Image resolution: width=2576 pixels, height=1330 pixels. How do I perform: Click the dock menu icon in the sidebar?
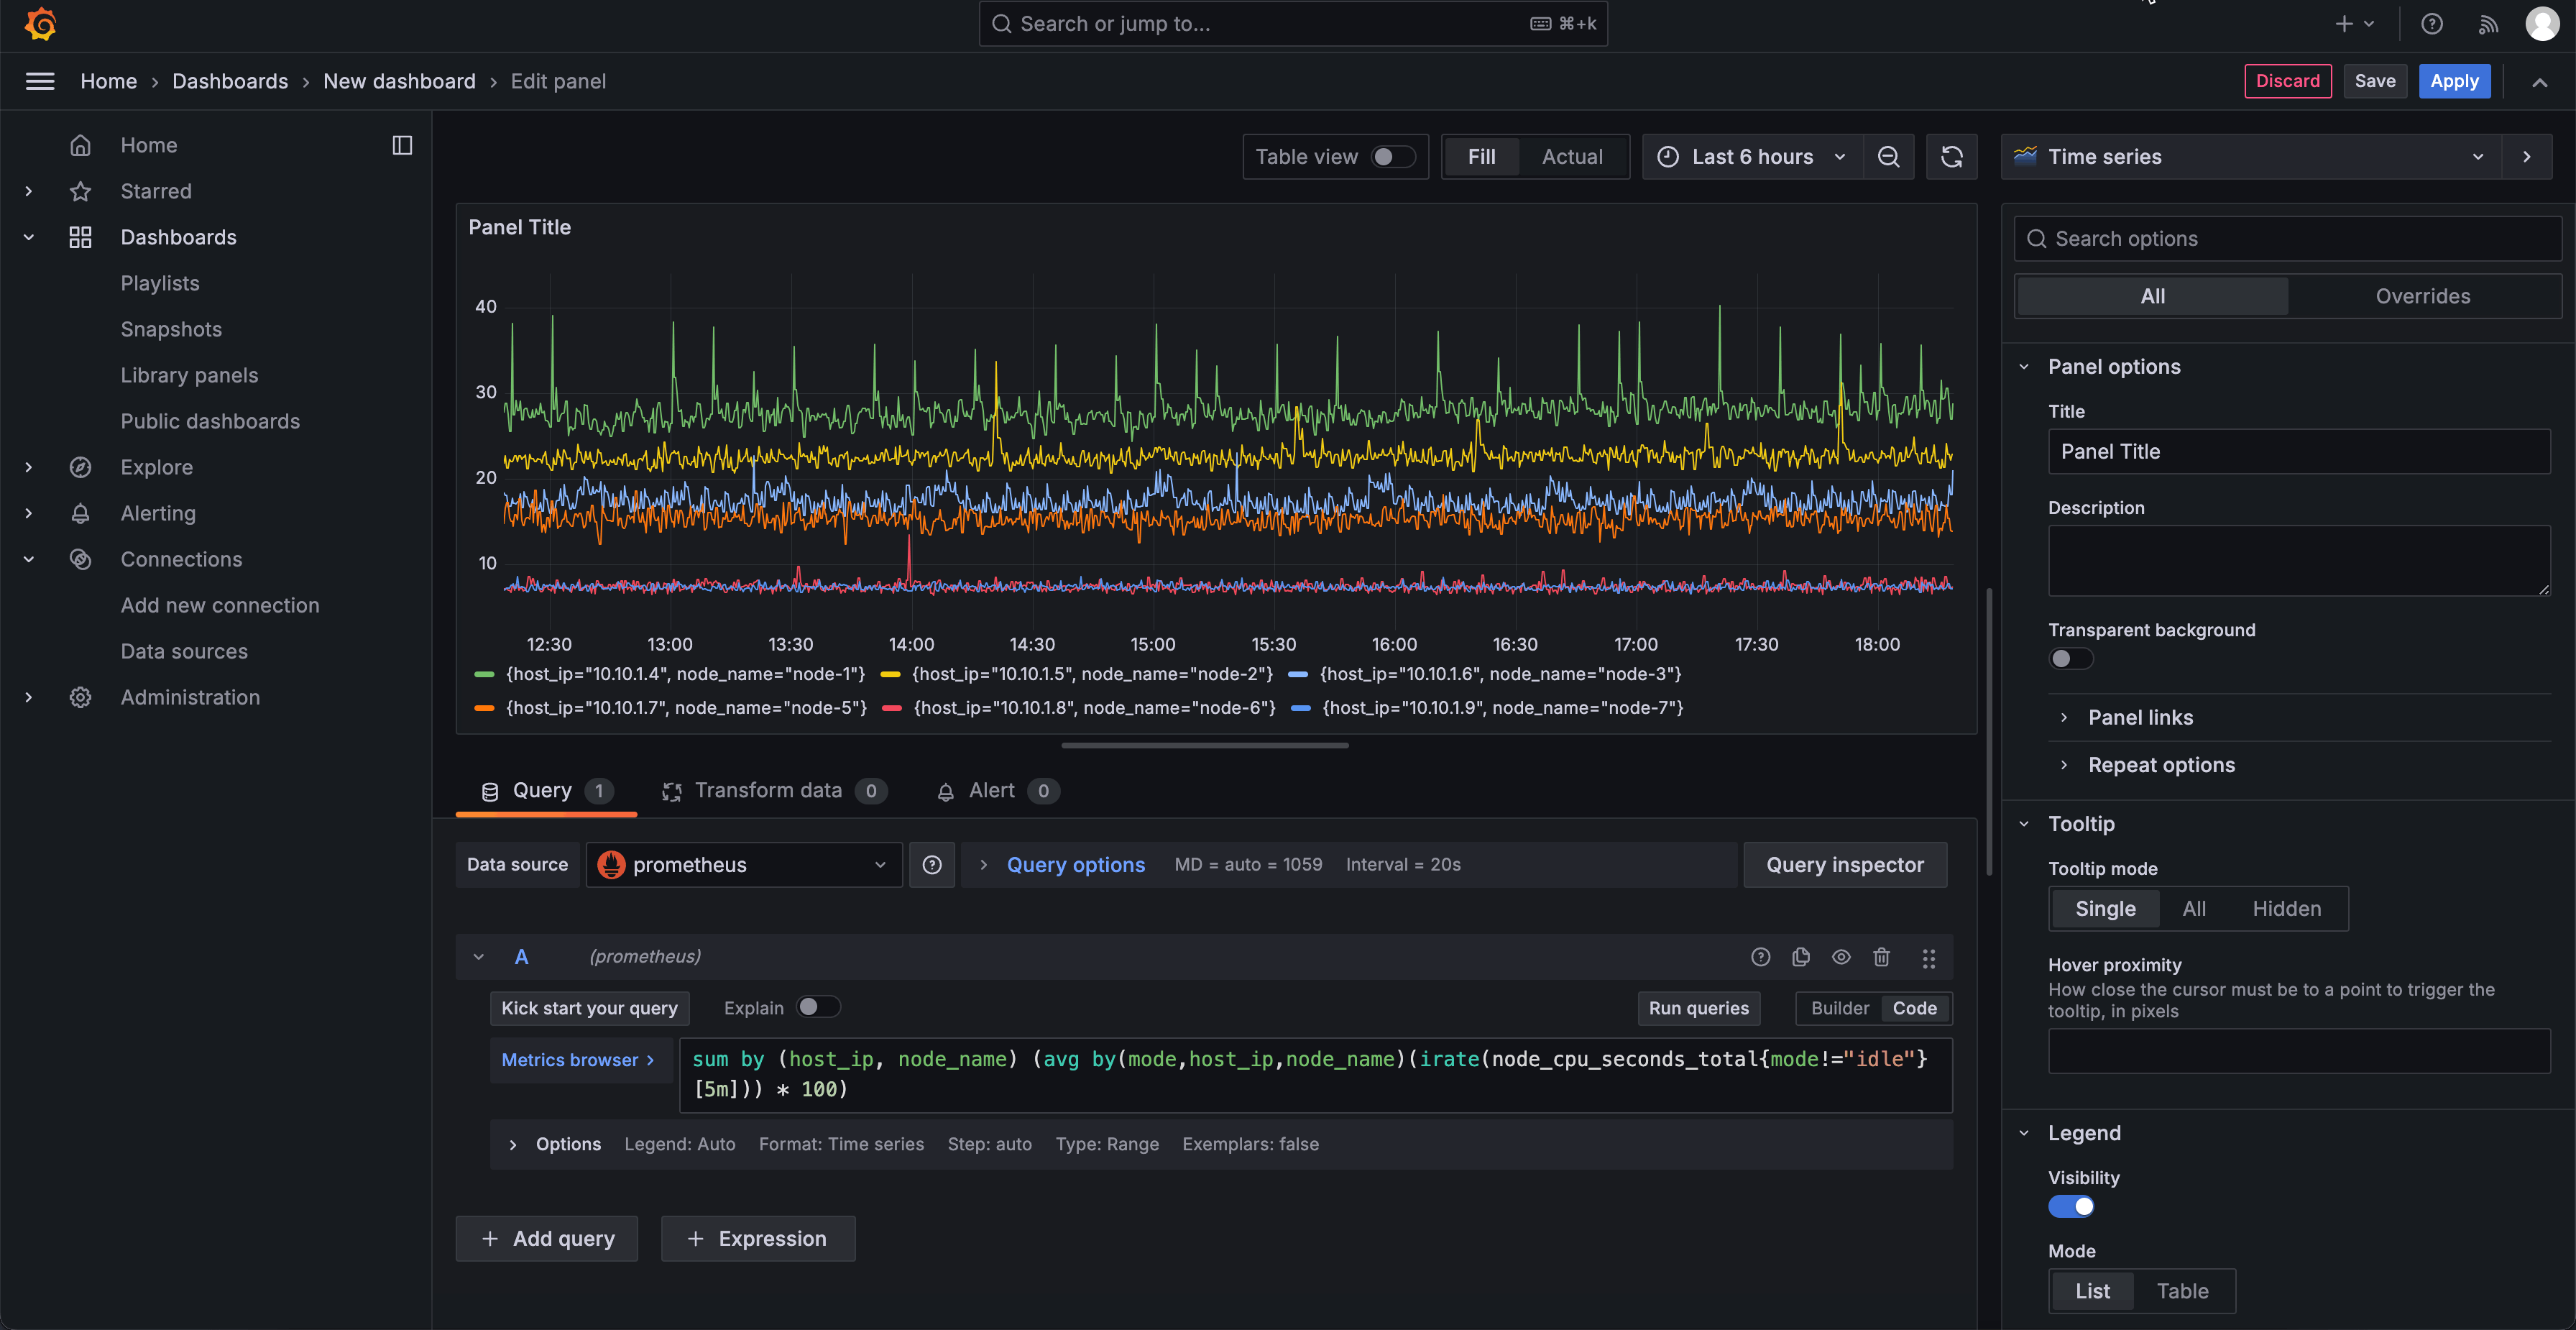402,145
